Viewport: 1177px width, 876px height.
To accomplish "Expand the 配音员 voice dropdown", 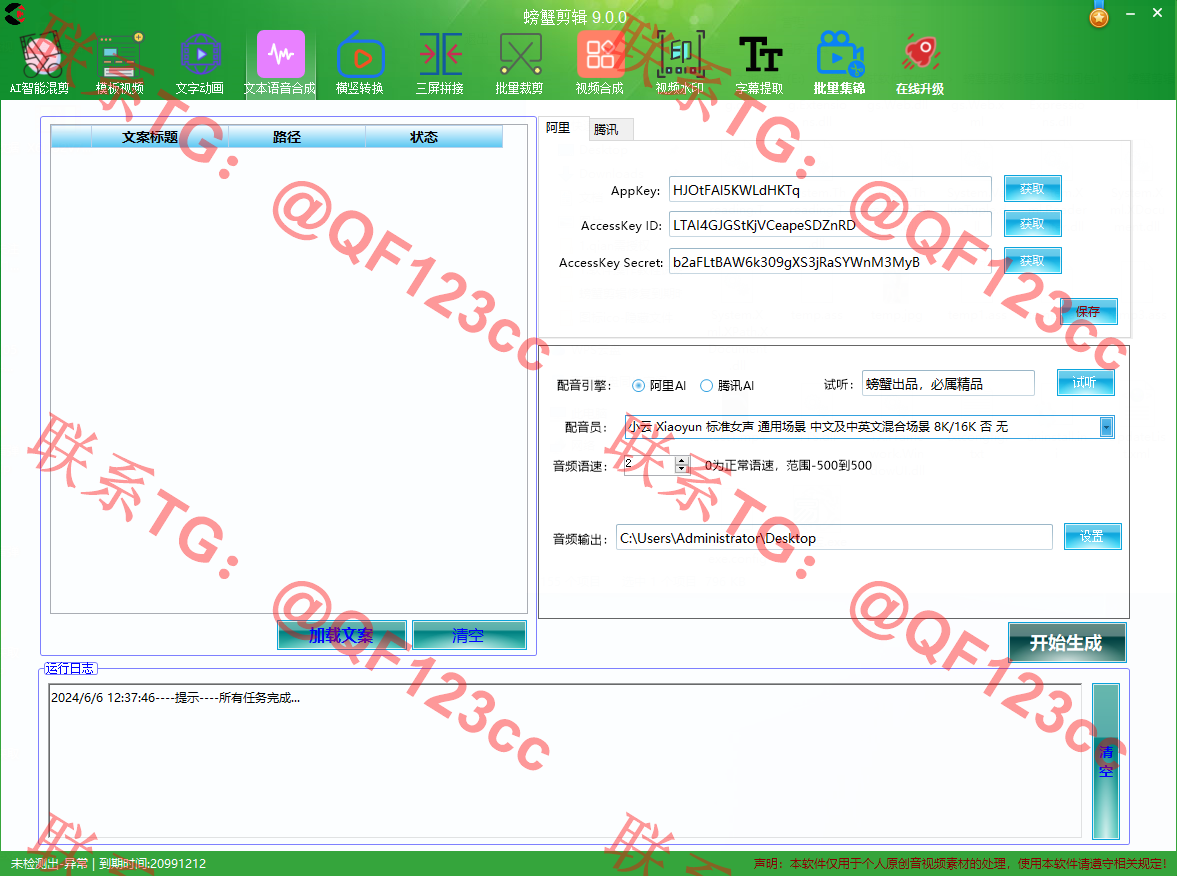I will (x=1106, y=427).
